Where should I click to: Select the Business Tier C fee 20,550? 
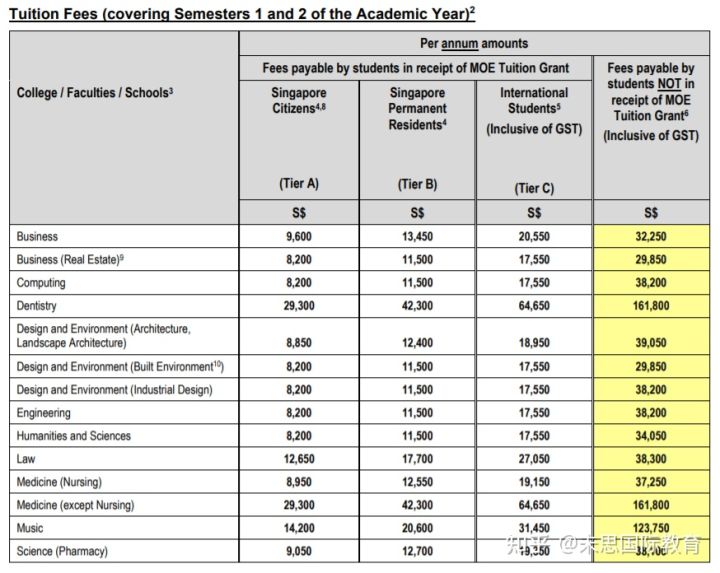click(x=534, y=237)
